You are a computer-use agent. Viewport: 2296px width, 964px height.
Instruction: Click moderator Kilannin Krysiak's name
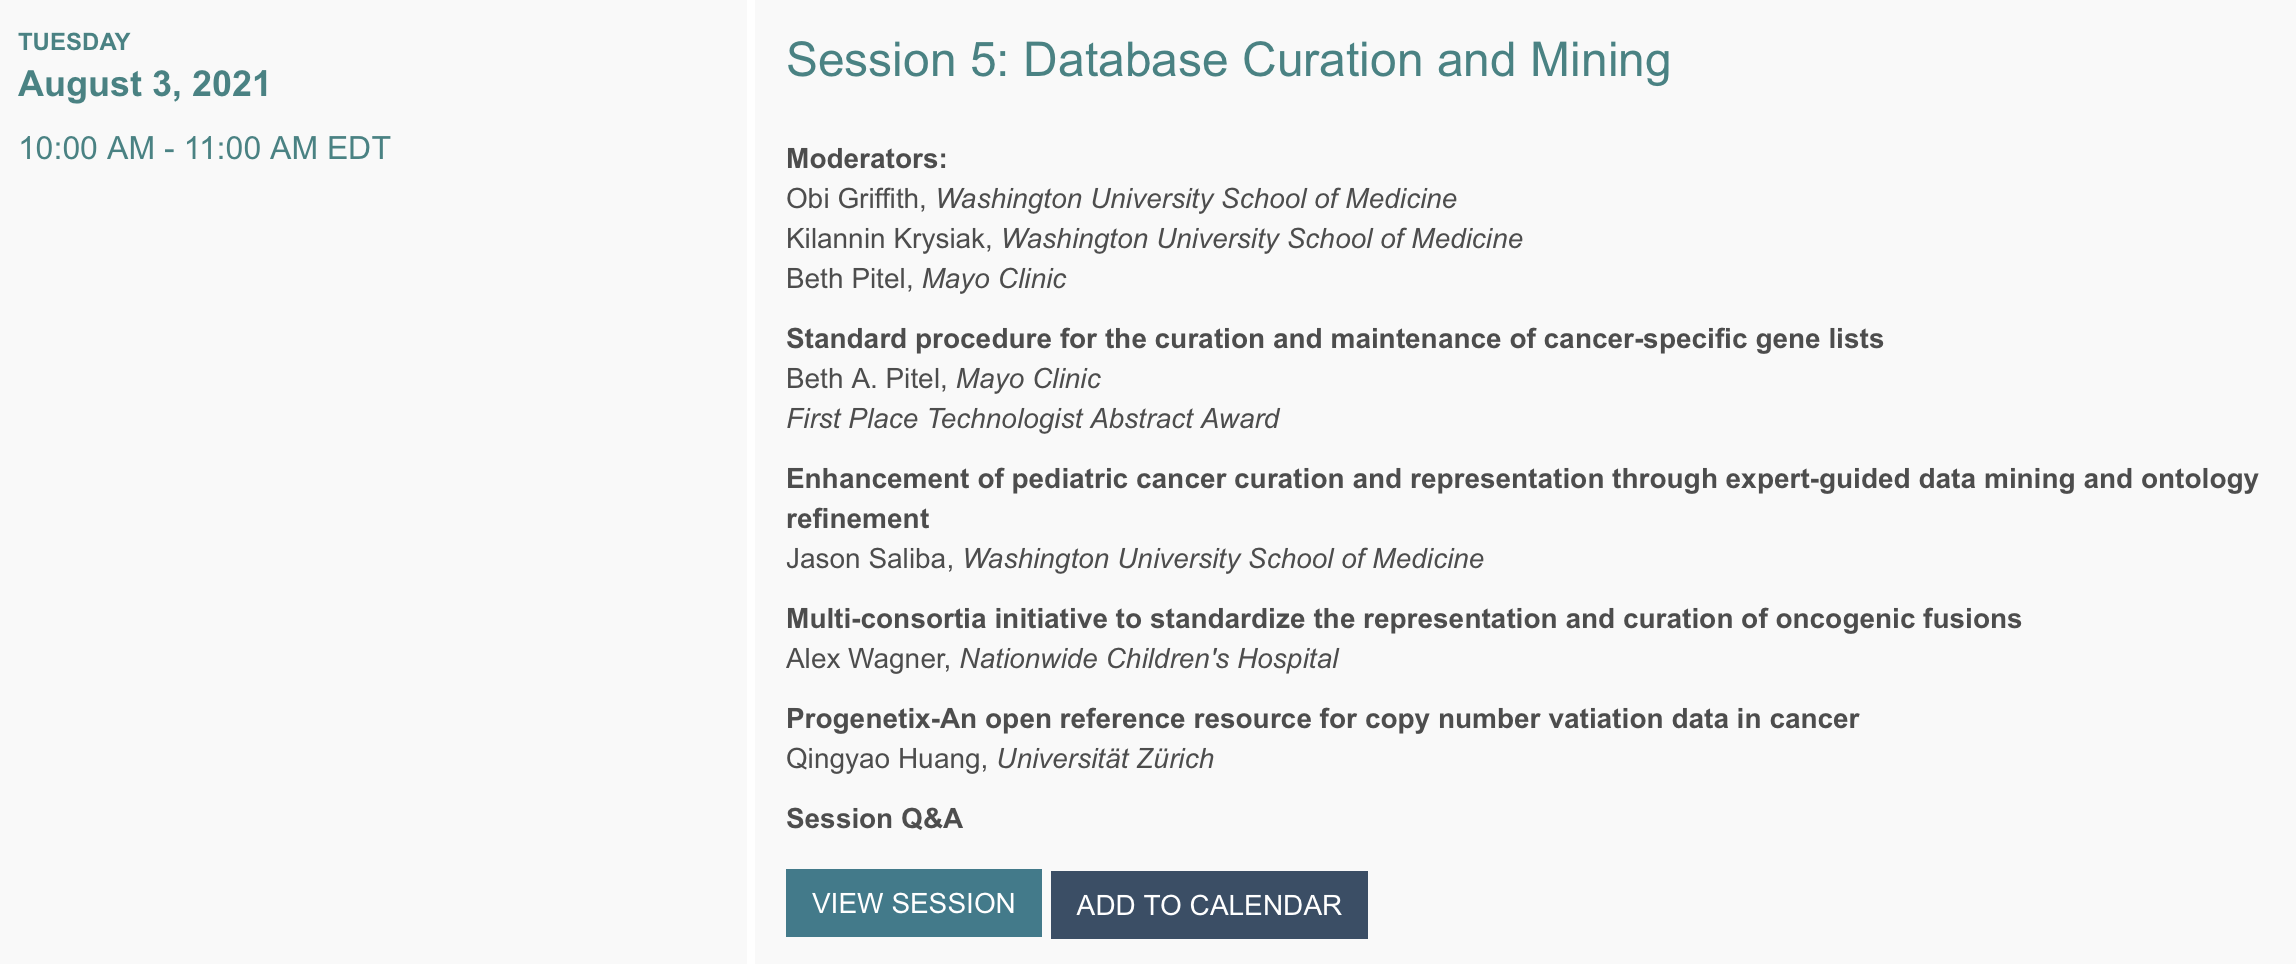click(x=885, y=239)
